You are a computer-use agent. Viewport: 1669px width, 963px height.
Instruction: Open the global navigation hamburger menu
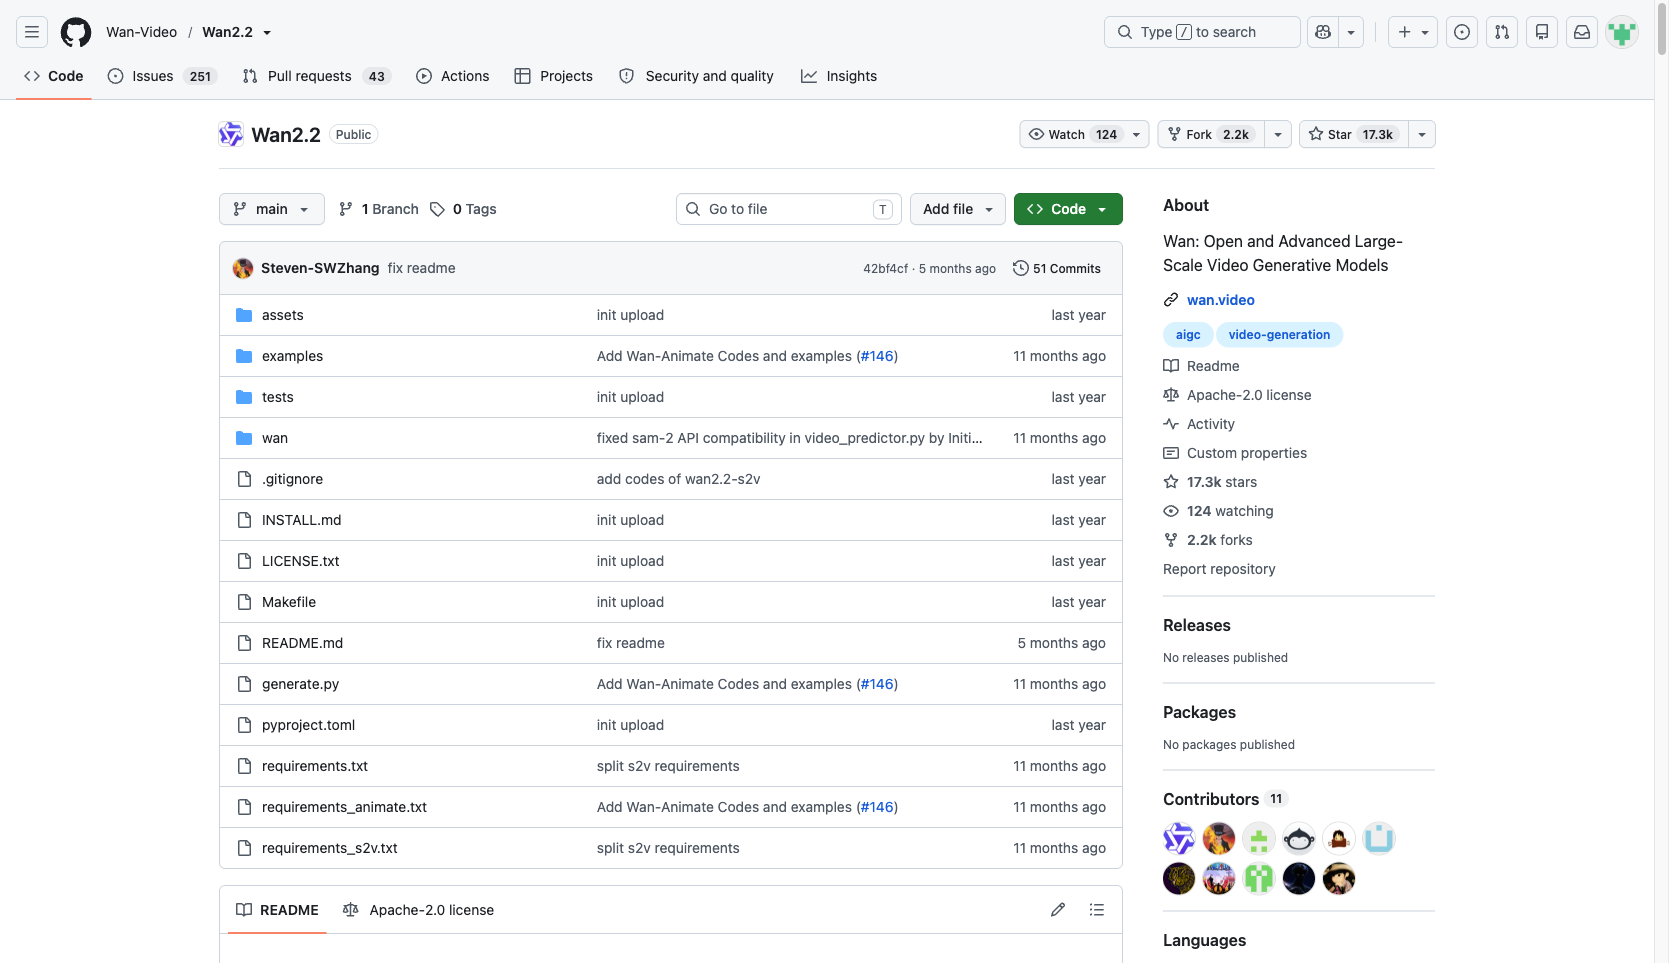32,32
